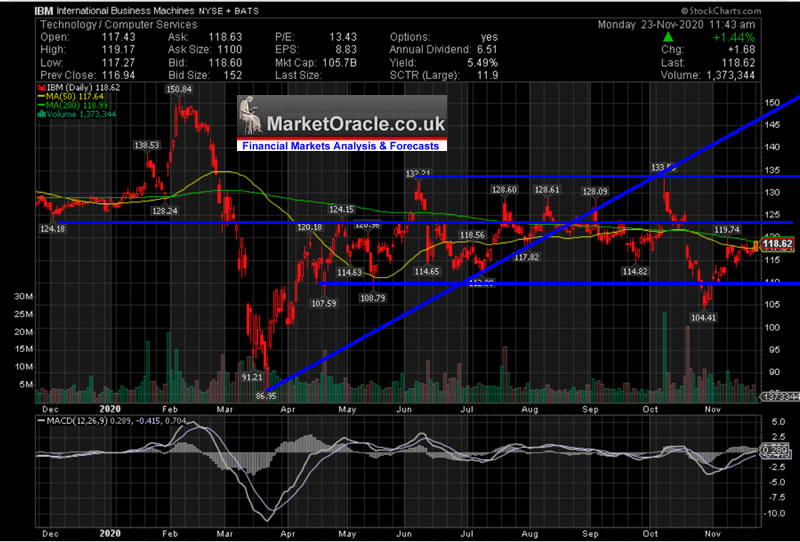Click the 150.84 peak price label

coord(179,89)
